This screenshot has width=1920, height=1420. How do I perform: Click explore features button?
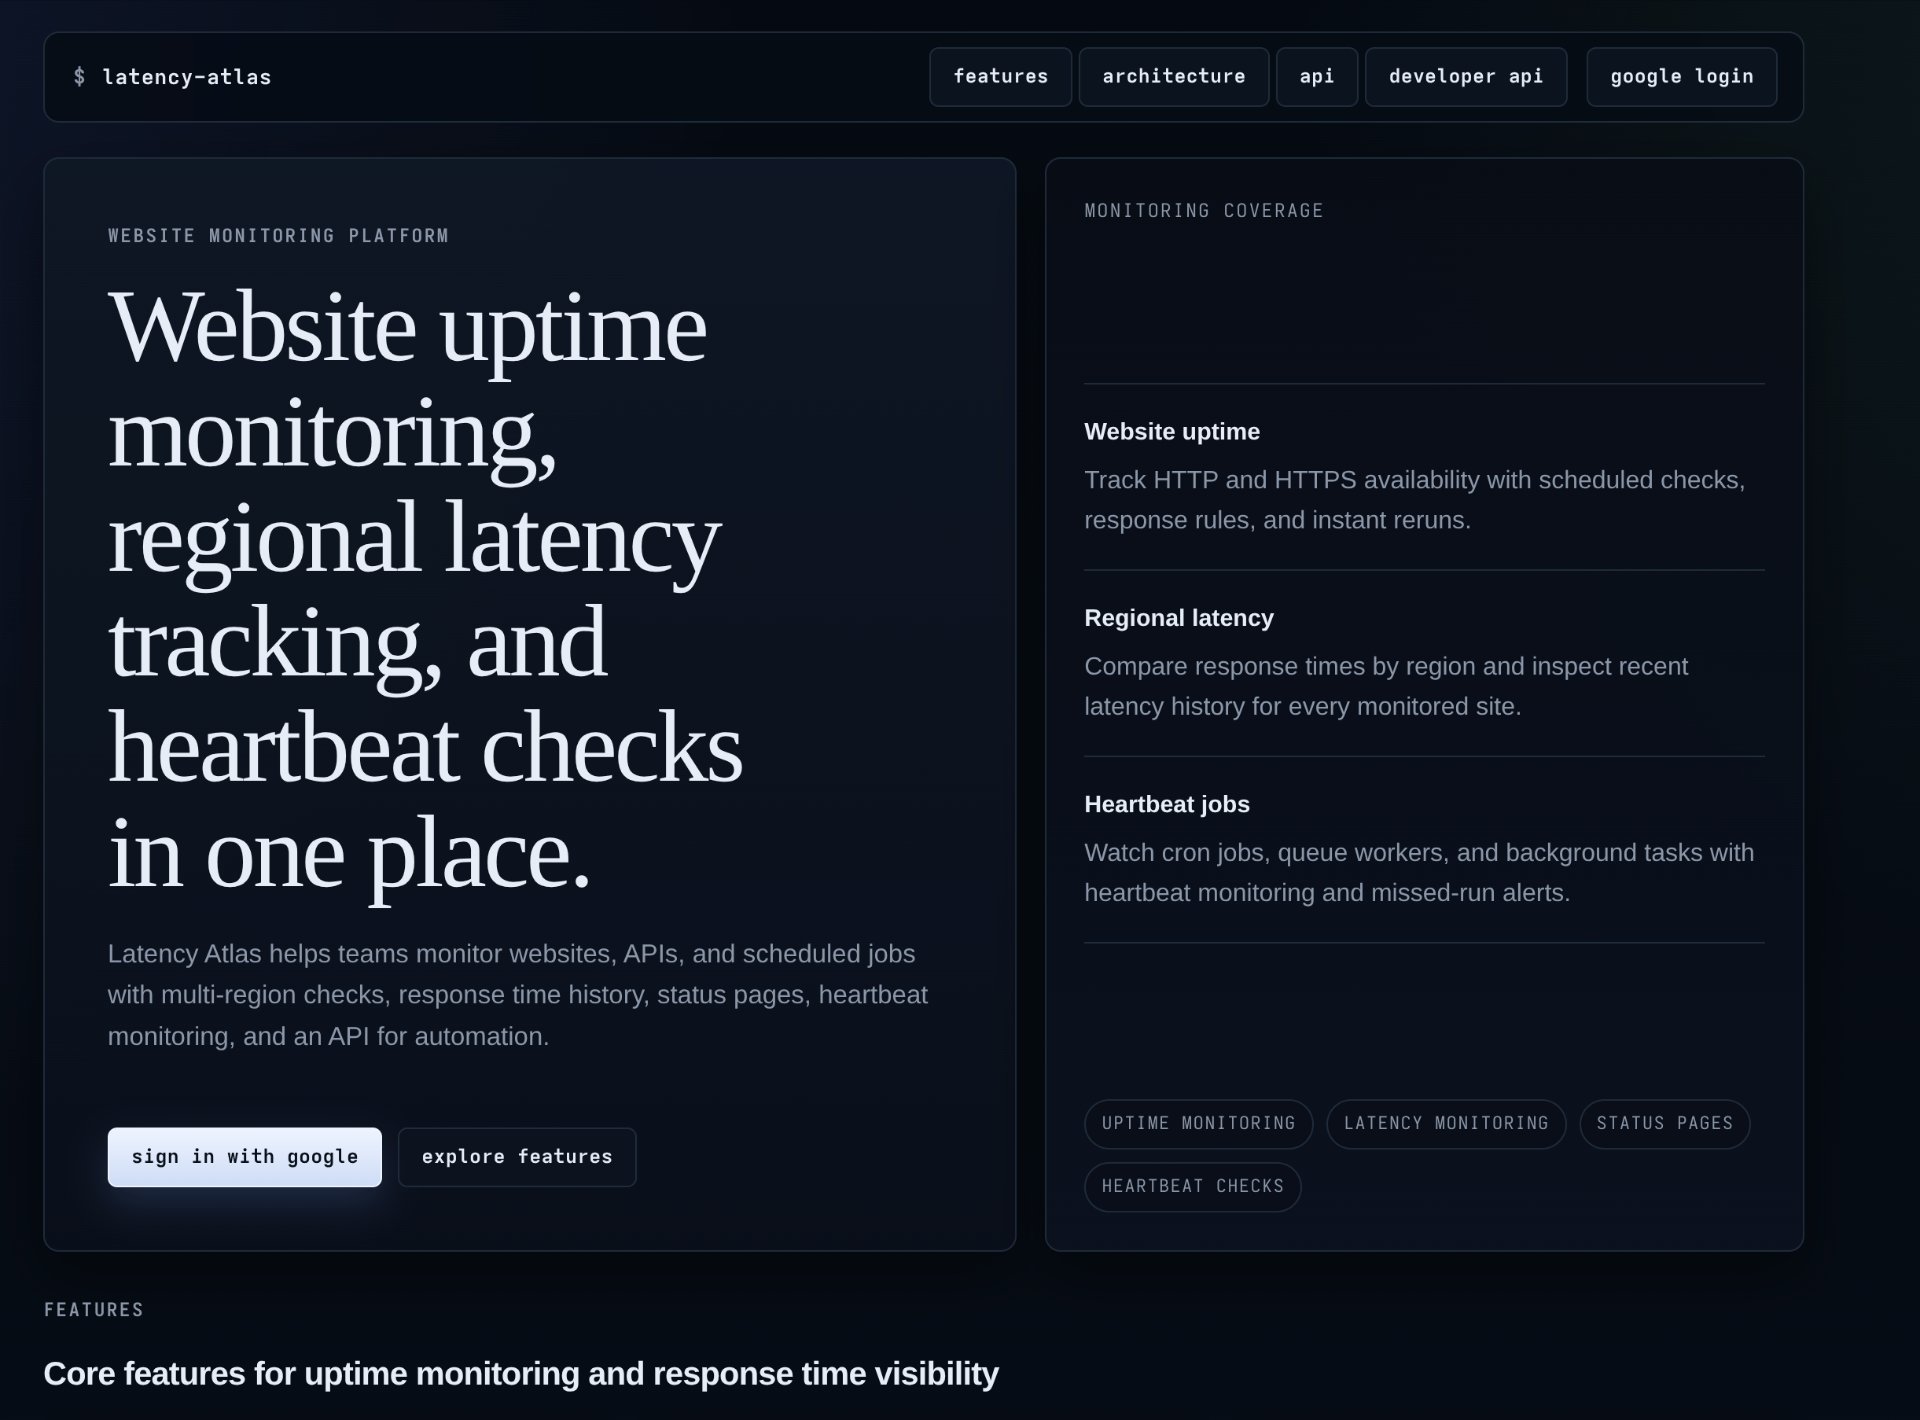coord(516,1157)
